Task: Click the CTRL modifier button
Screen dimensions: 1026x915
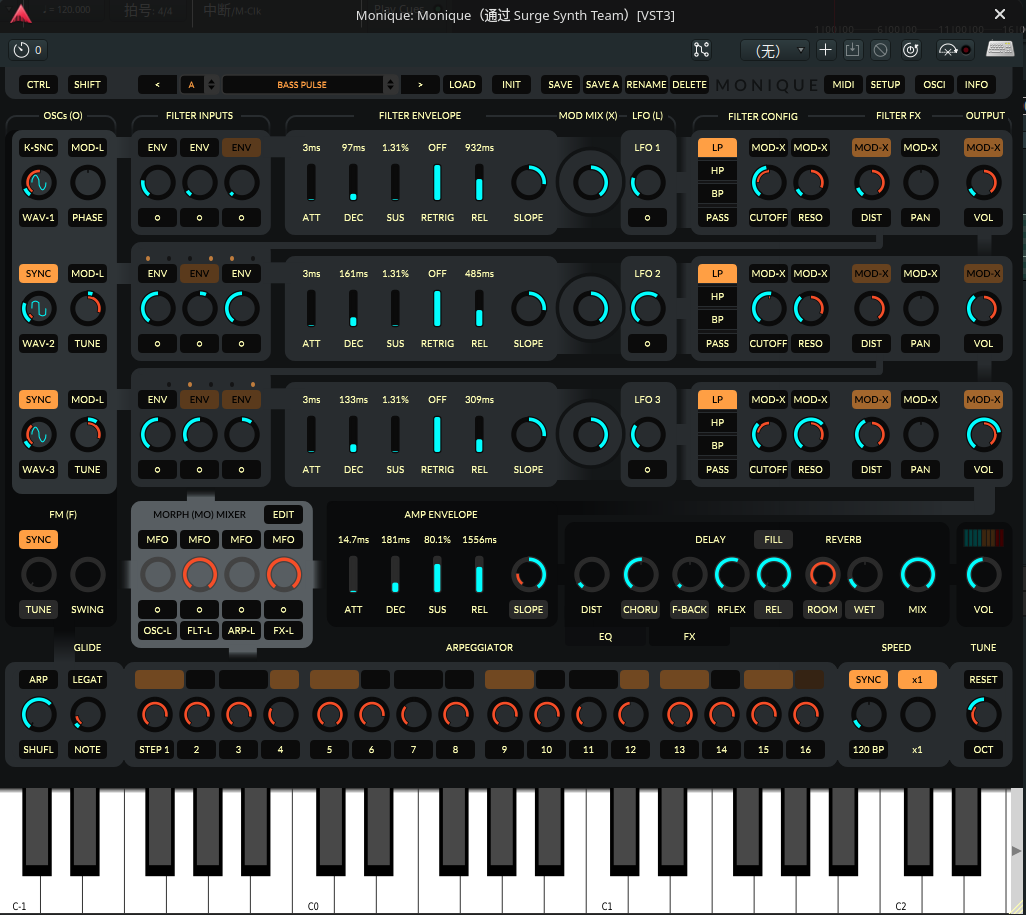Action: (x=38, y=84)
